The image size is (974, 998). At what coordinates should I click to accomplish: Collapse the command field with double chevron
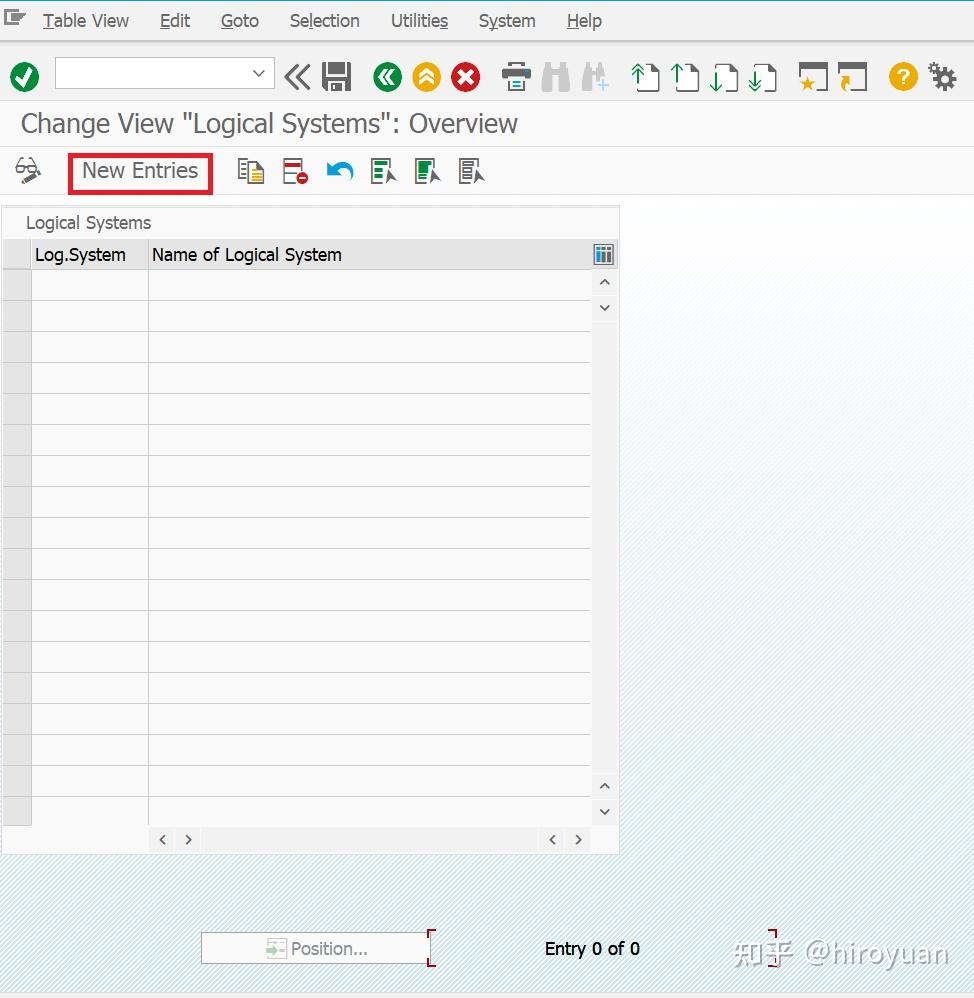point(297,77)
